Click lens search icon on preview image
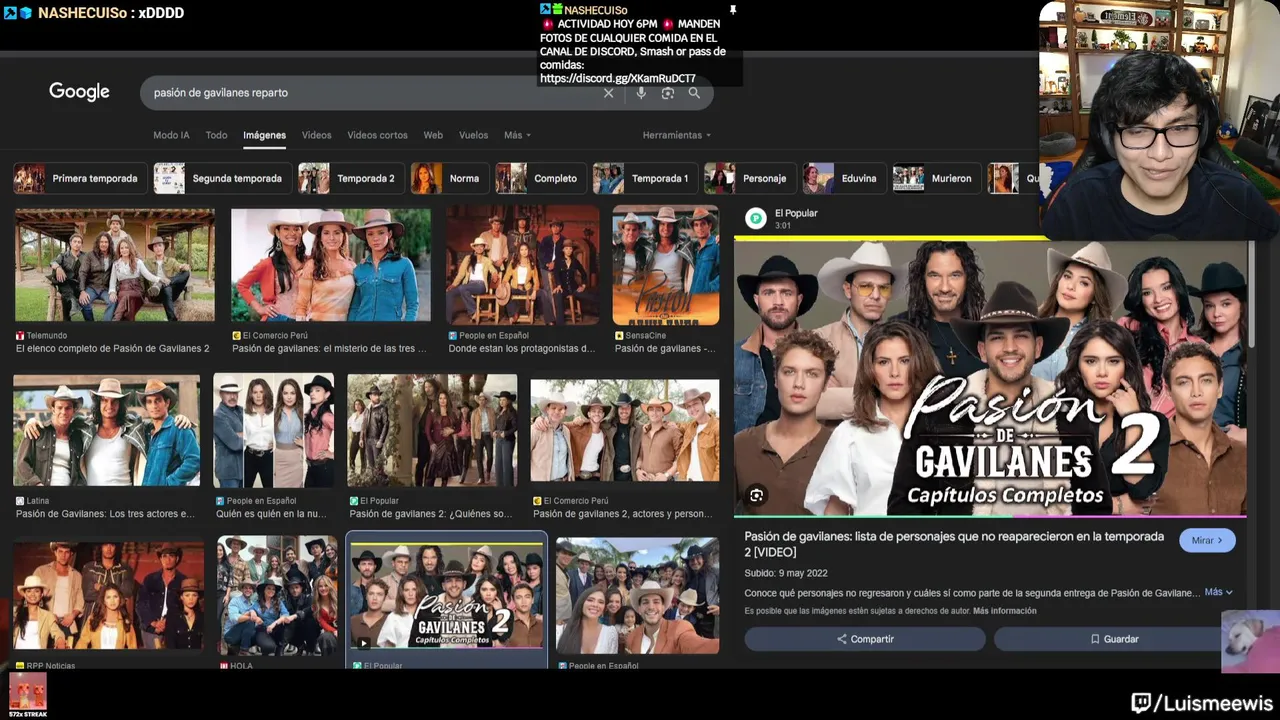Image resolution: width=1280 pixels, height=720 pixels. [x=756, y=495]
